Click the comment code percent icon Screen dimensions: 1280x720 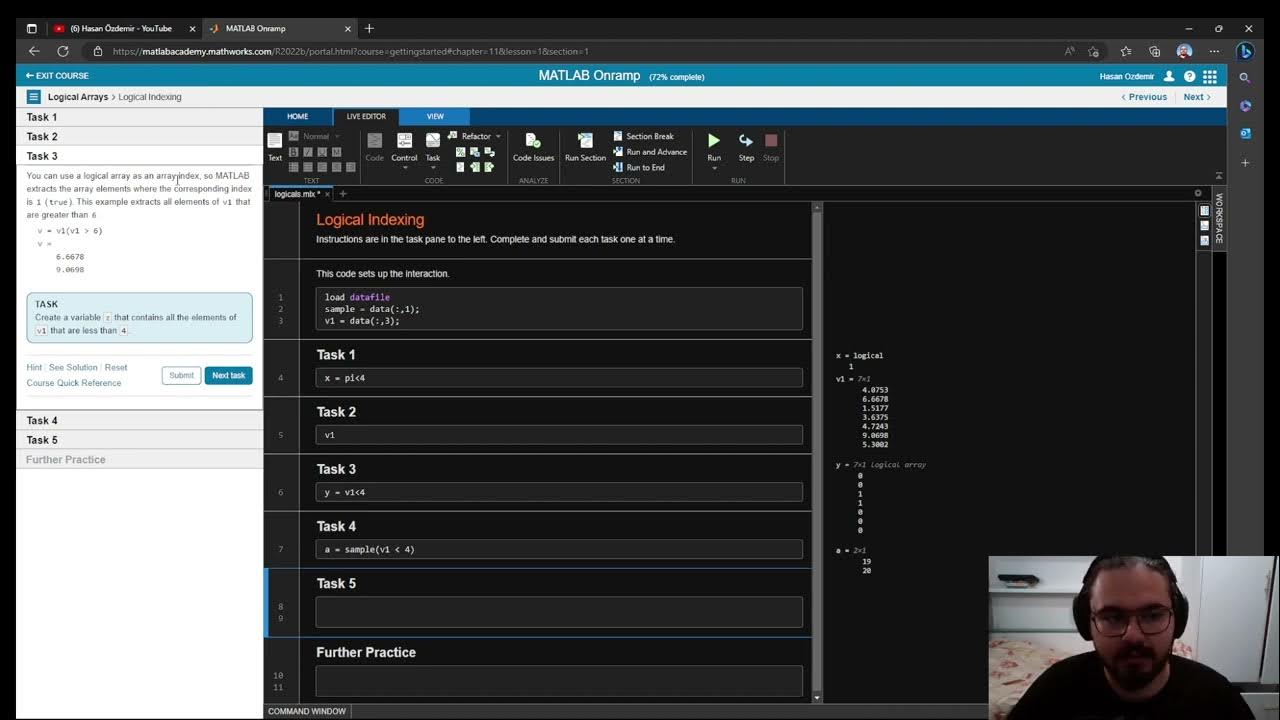[x=460, y=152]
